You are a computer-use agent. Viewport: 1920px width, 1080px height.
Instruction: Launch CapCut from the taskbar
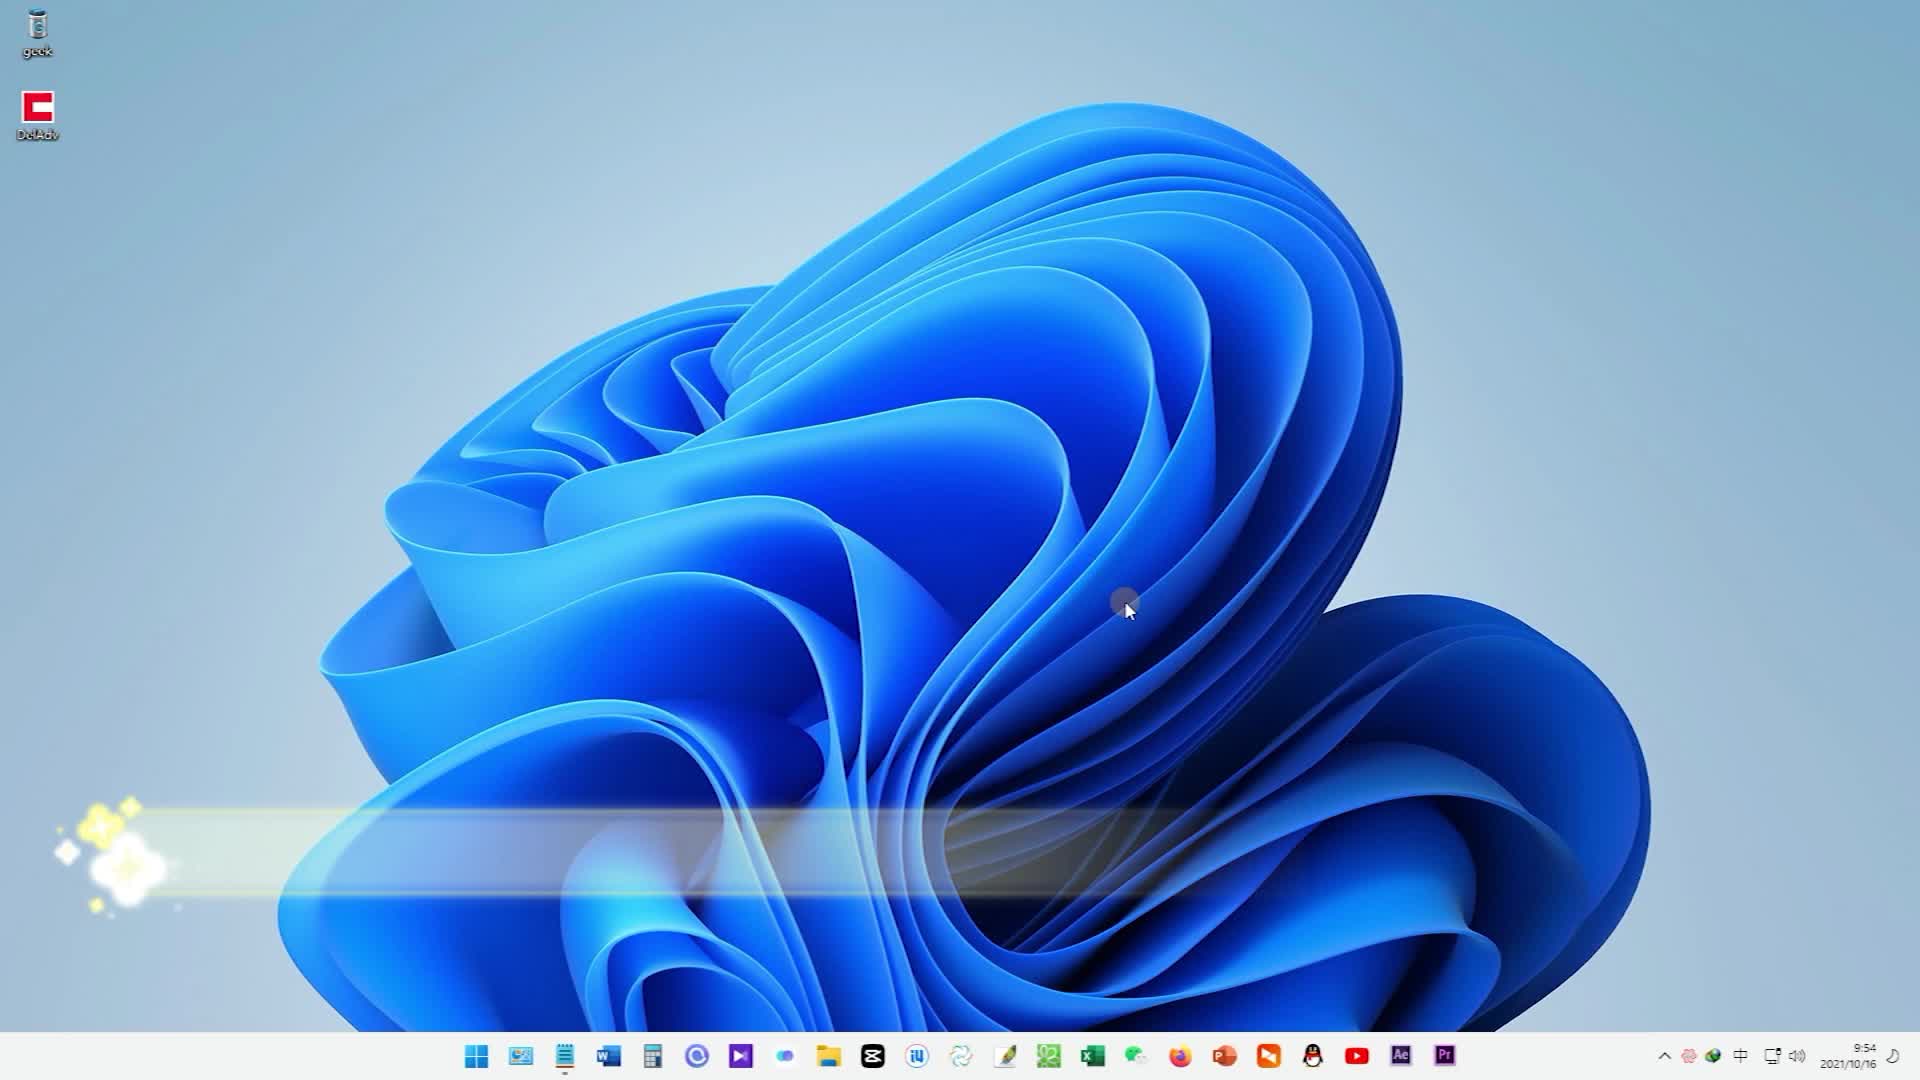[872, 1056]
